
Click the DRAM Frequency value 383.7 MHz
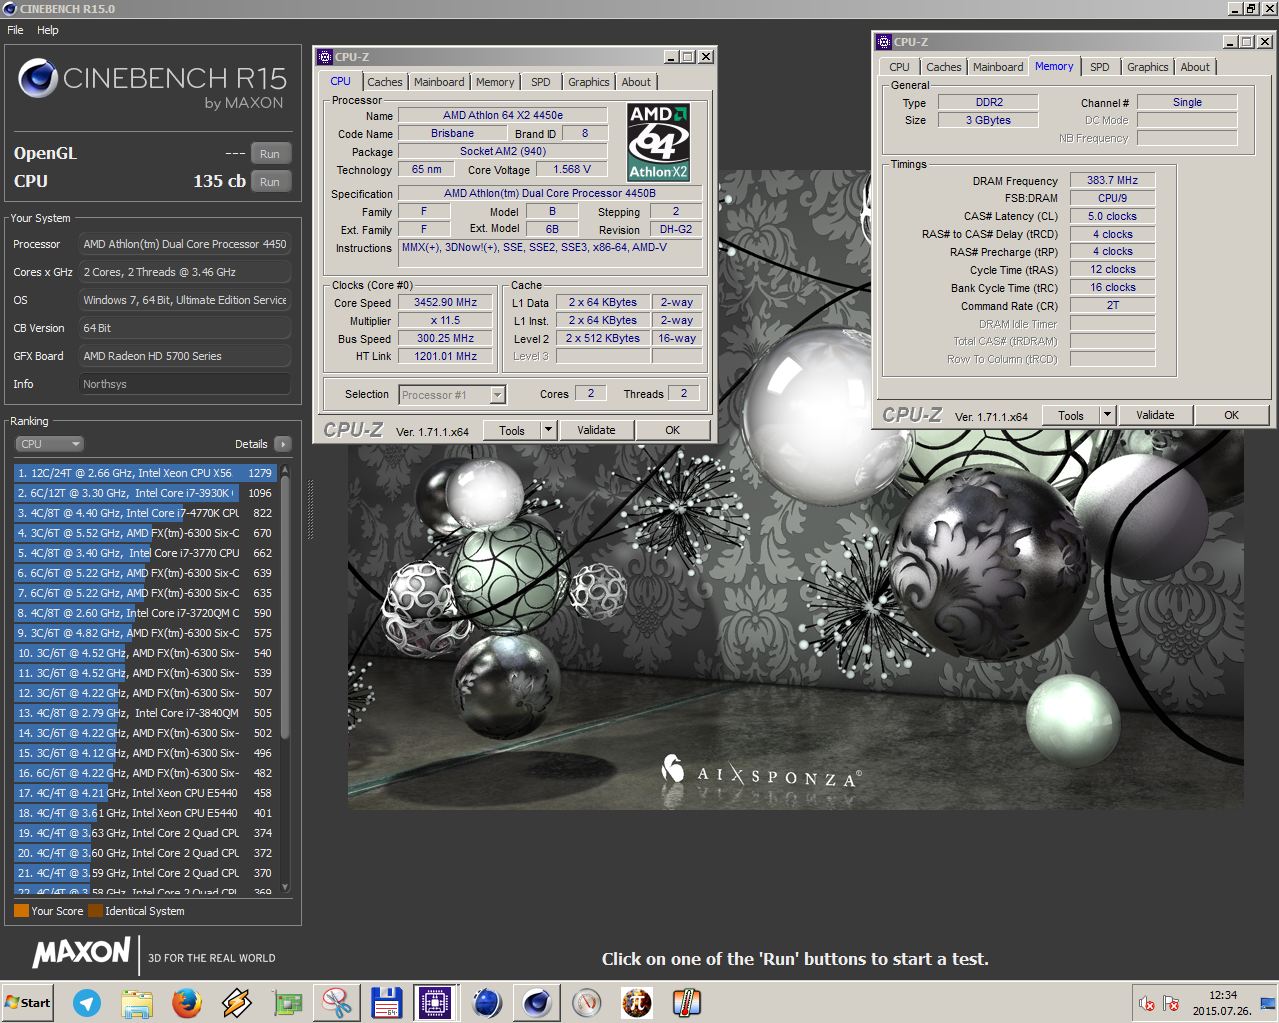[1112, 181]
